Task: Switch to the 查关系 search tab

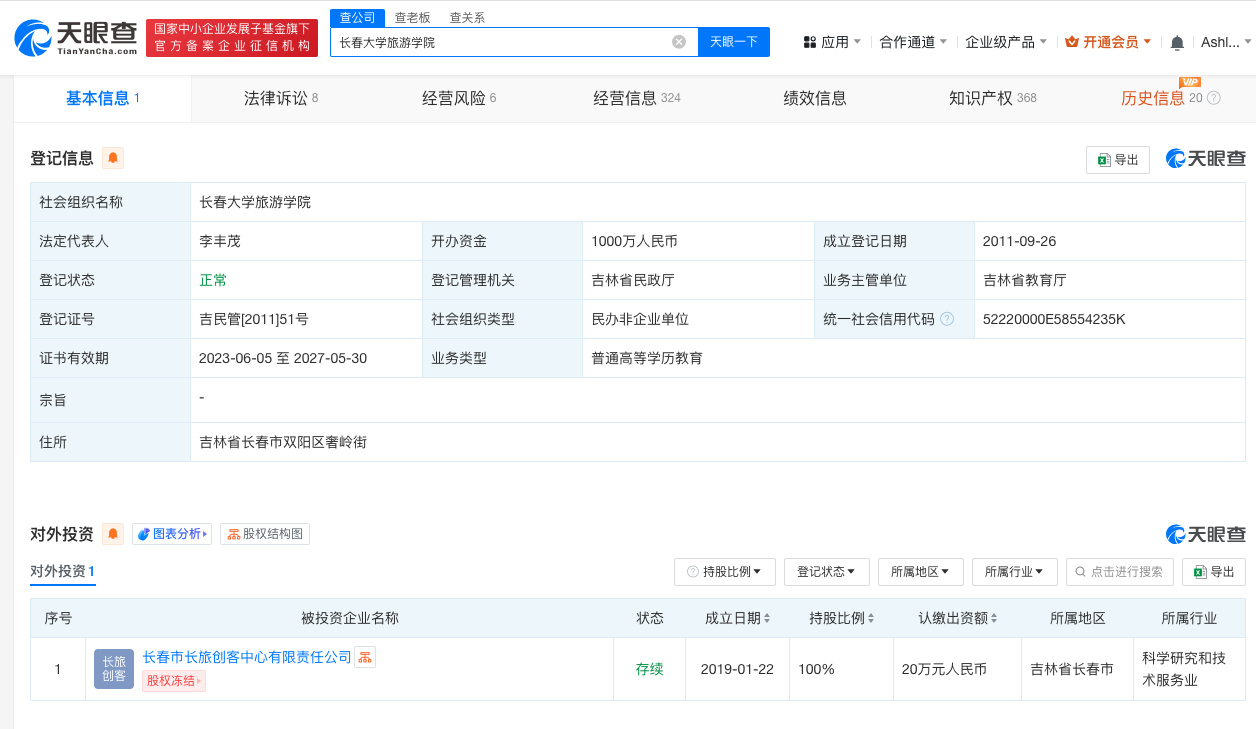Action: pyautogui.click(x=467, y=17)
